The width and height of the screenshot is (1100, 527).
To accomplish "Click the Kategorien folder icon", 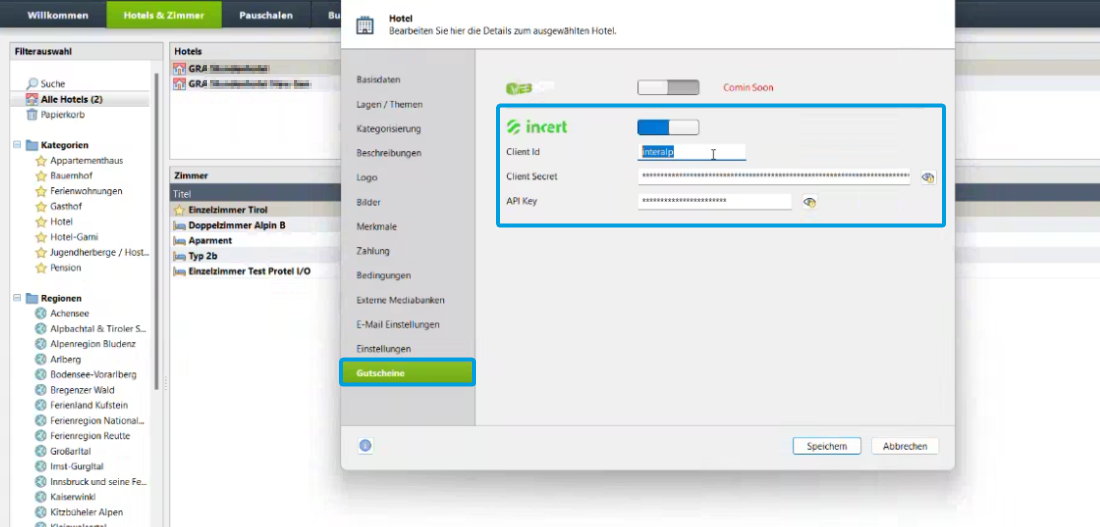I will pyautogui.click(x=32, y=145).
